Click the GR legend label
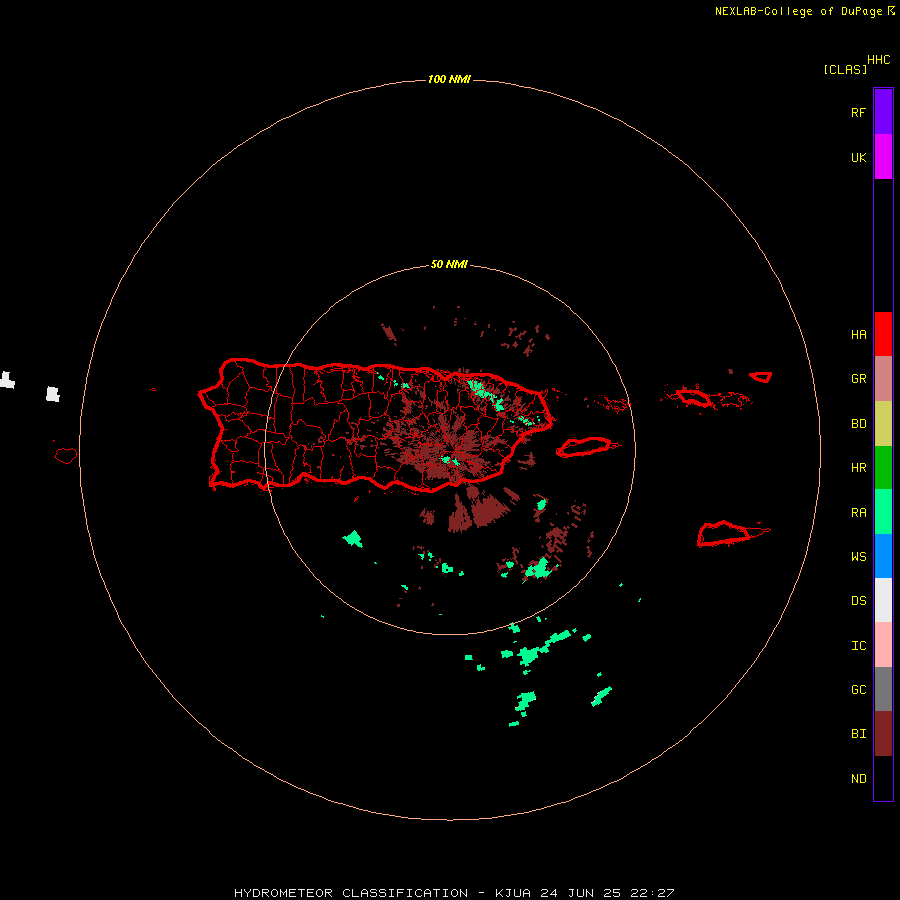This screenshot has height=900, width=900. coord(859,379)
